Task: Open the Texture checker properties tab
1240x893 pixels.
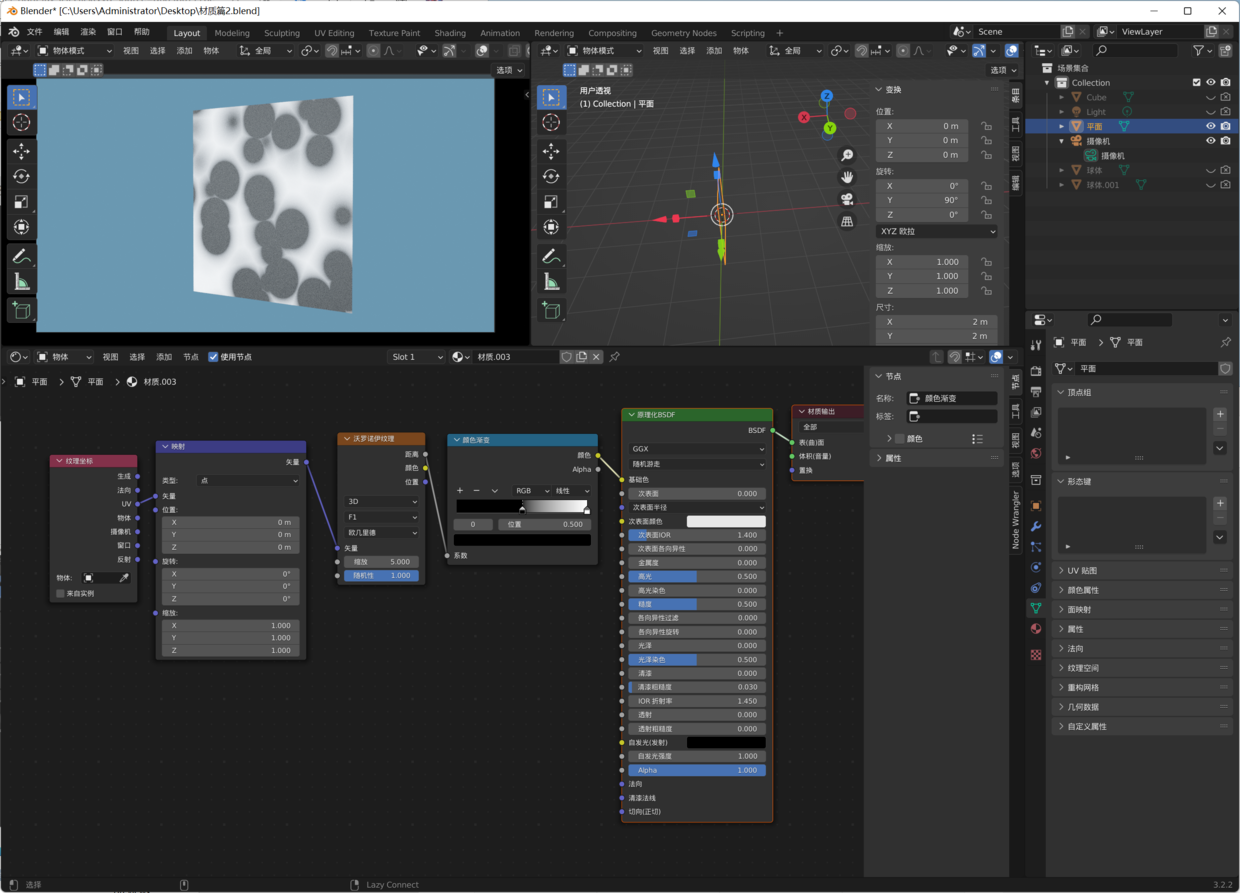Action: (x=1036, y=655)
